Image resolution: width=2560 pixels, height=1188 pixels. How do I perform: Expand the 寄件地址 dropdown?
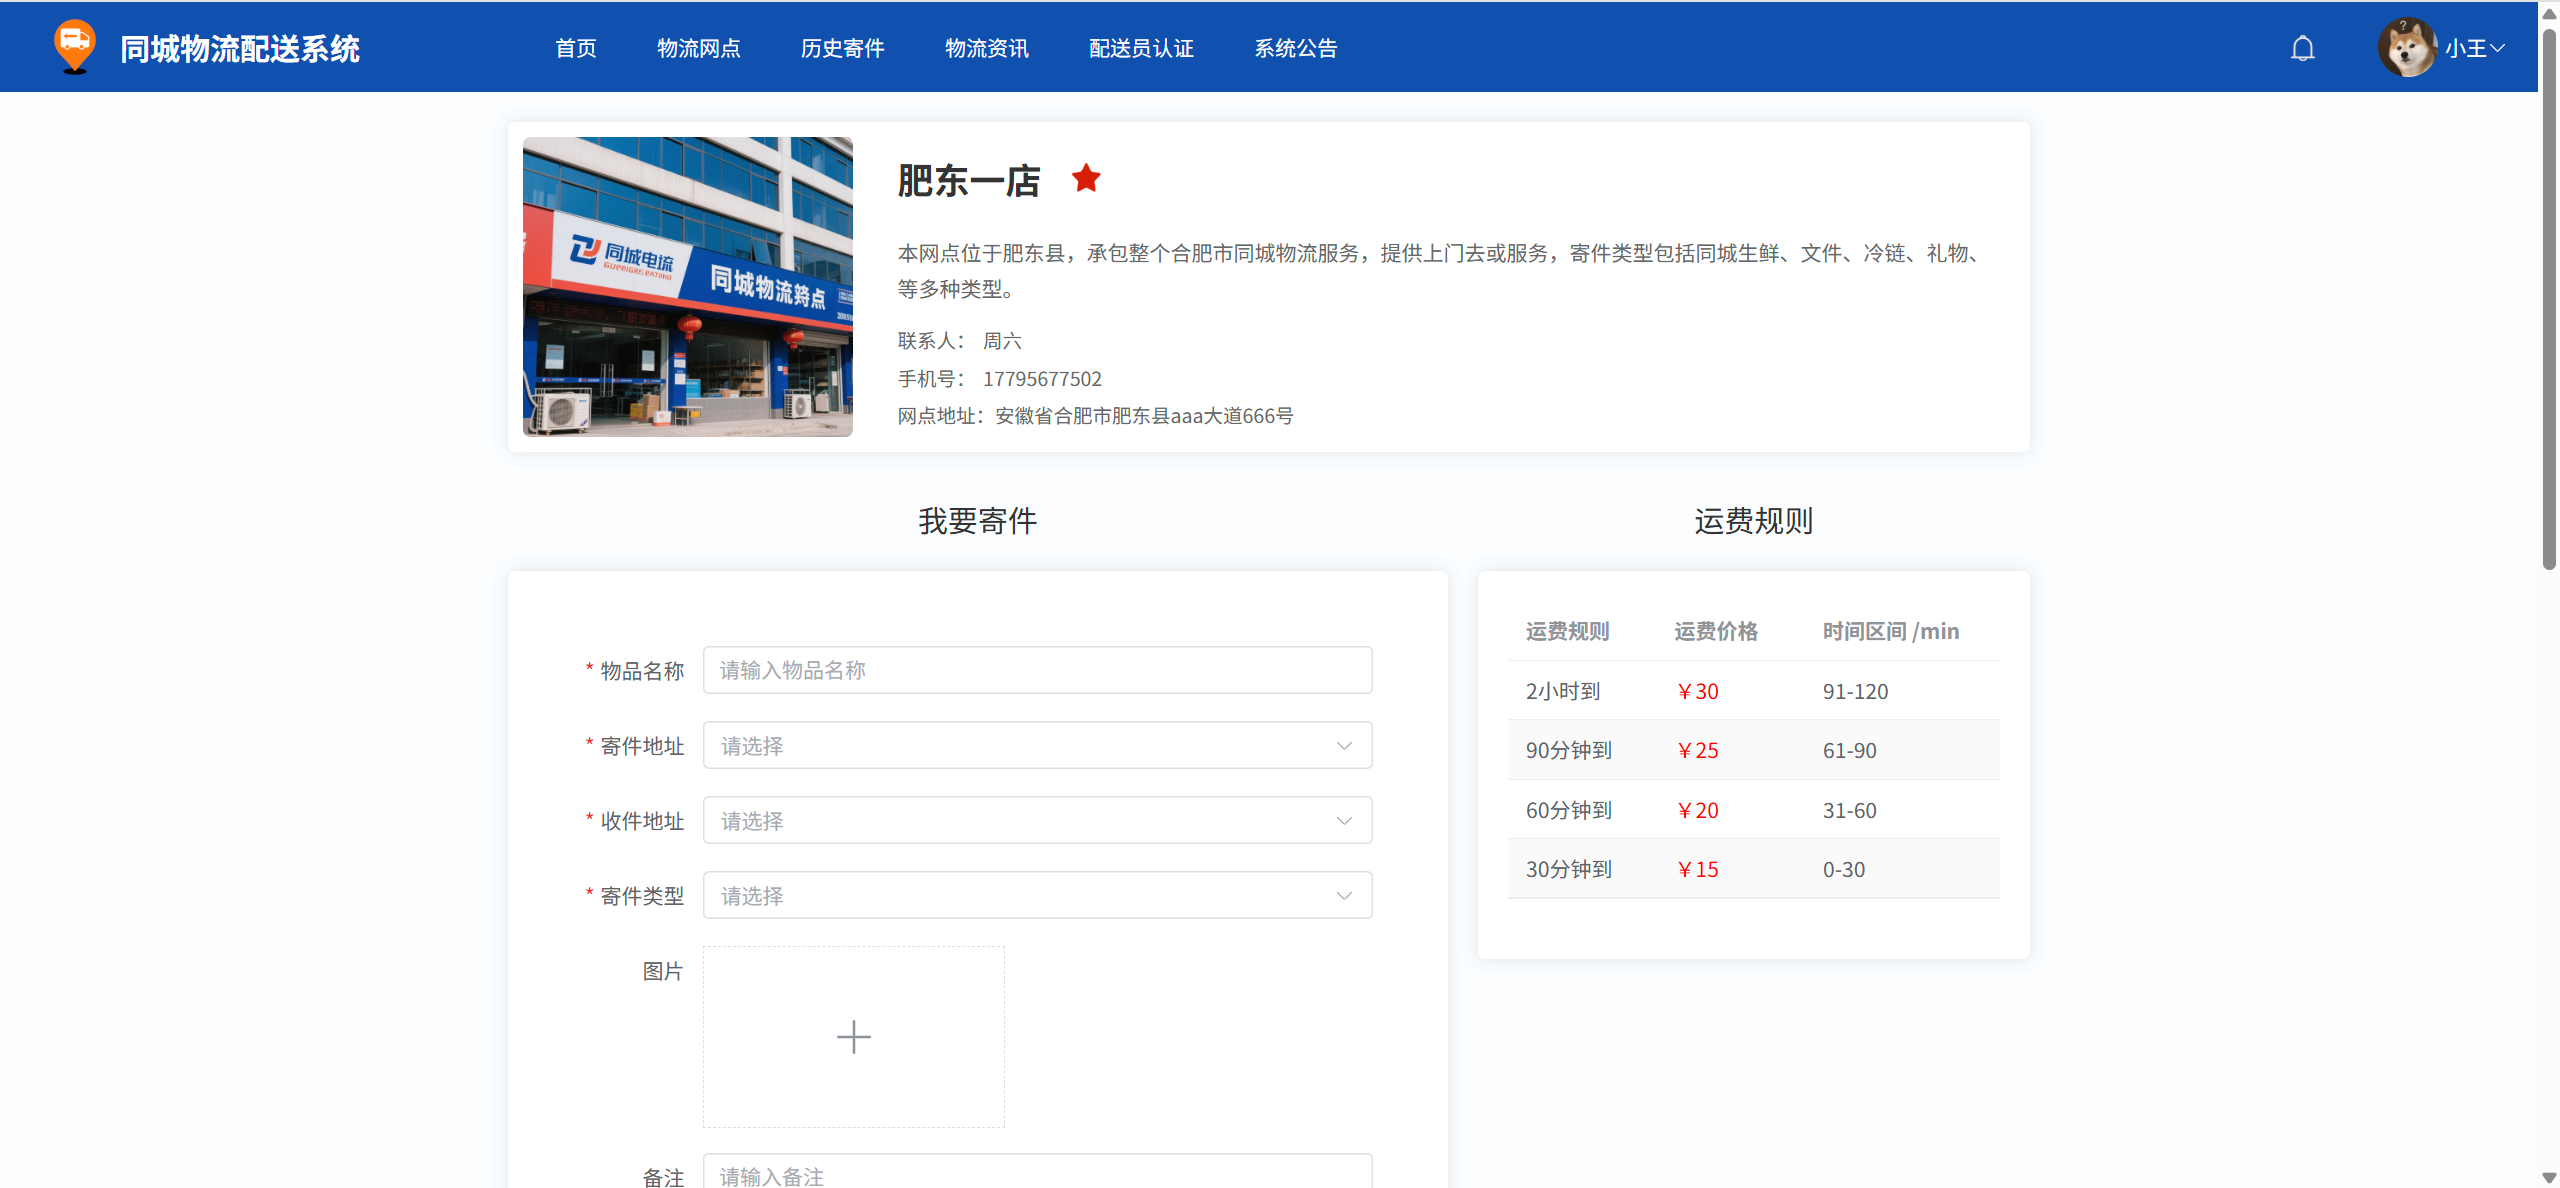(1037, 746)
